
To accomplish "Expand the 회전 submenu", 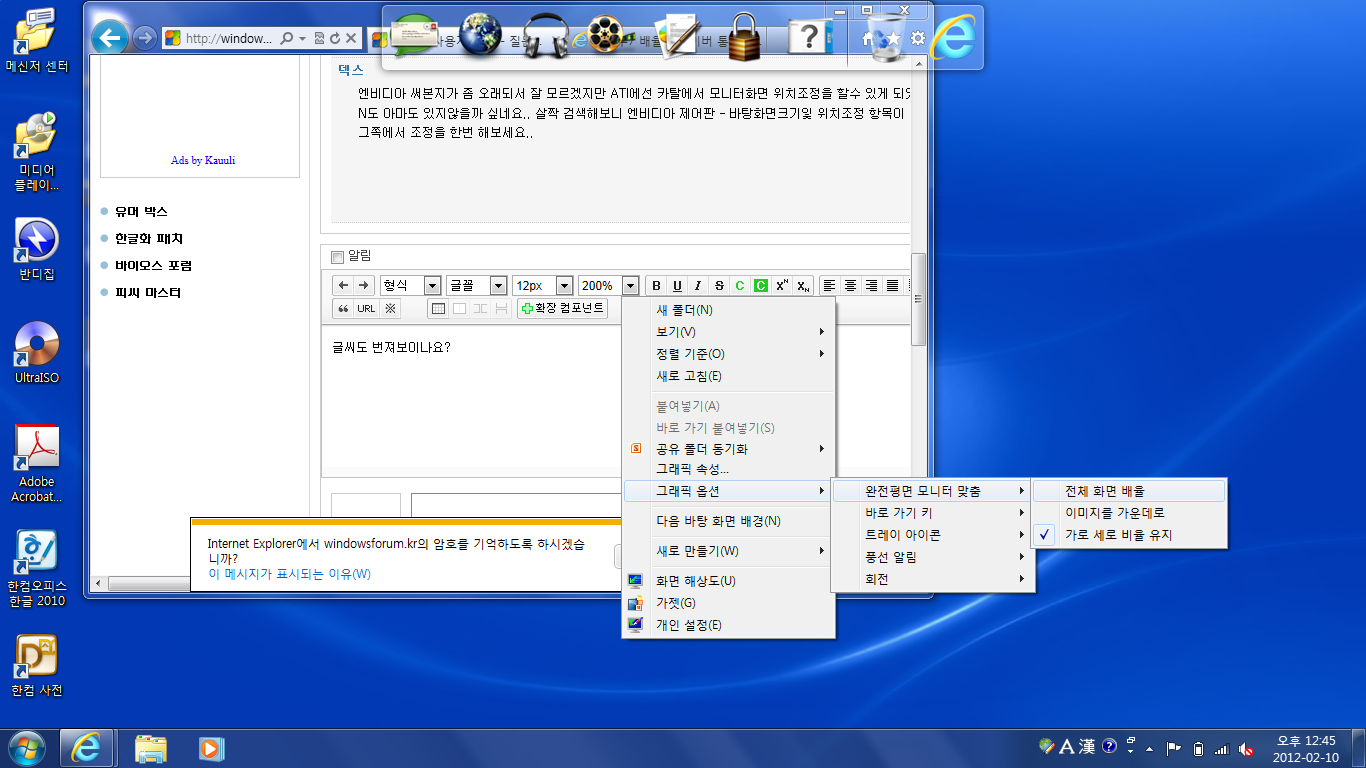I will coord(932,579).
